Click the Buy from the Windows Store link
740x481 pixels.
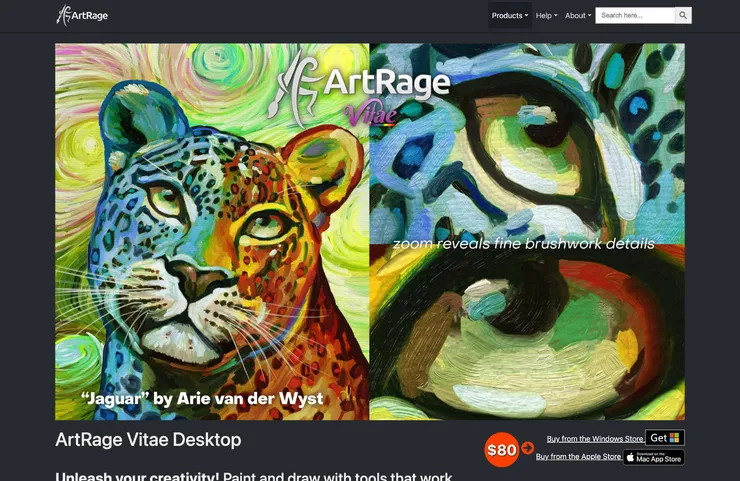pos(595,439)
